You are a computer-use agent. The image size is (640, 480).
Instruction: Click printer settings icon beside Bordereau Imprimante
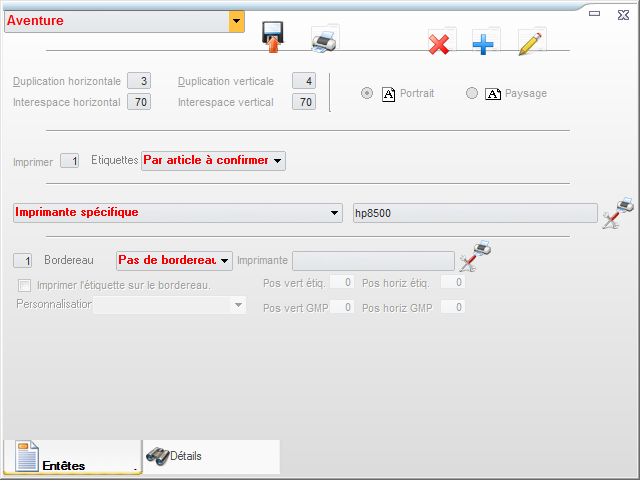point(474,258)
